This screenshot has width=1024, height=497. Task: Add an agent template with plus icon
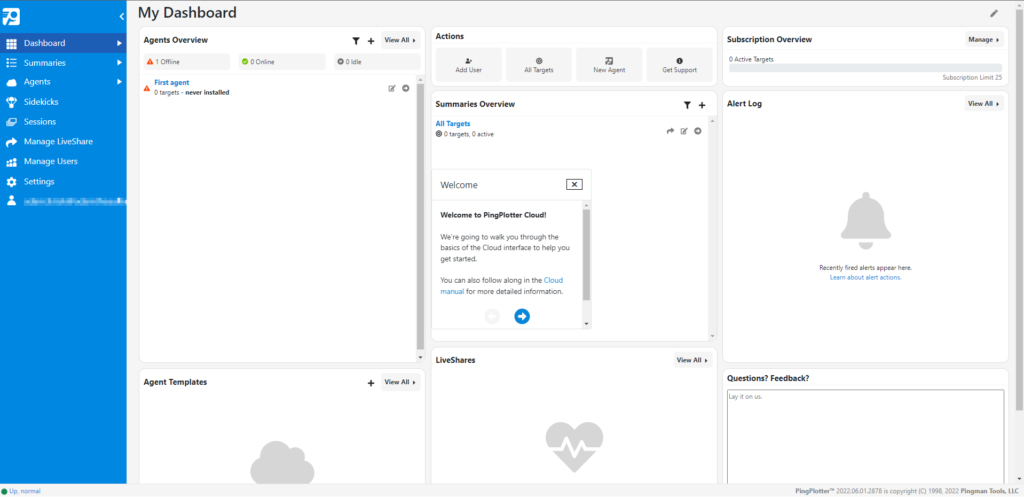coord(371,383)
